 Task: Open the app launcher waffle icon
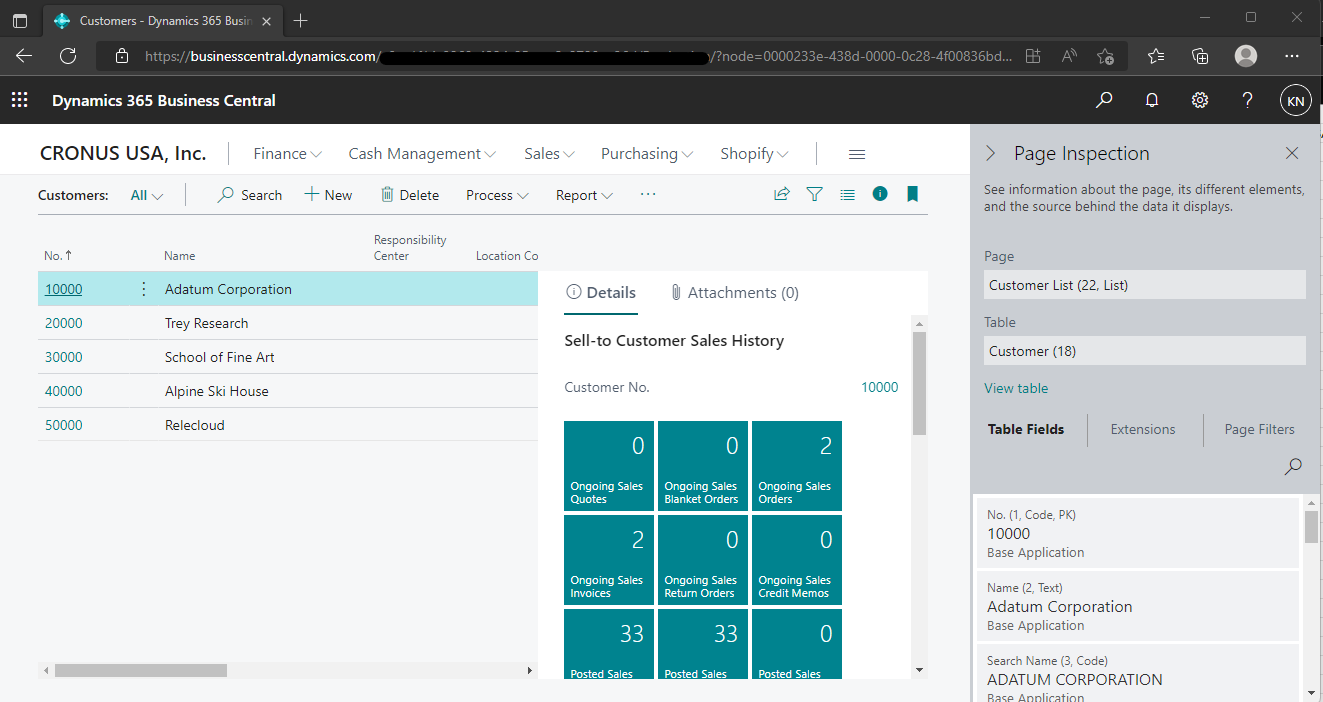[x=19, y=100]
